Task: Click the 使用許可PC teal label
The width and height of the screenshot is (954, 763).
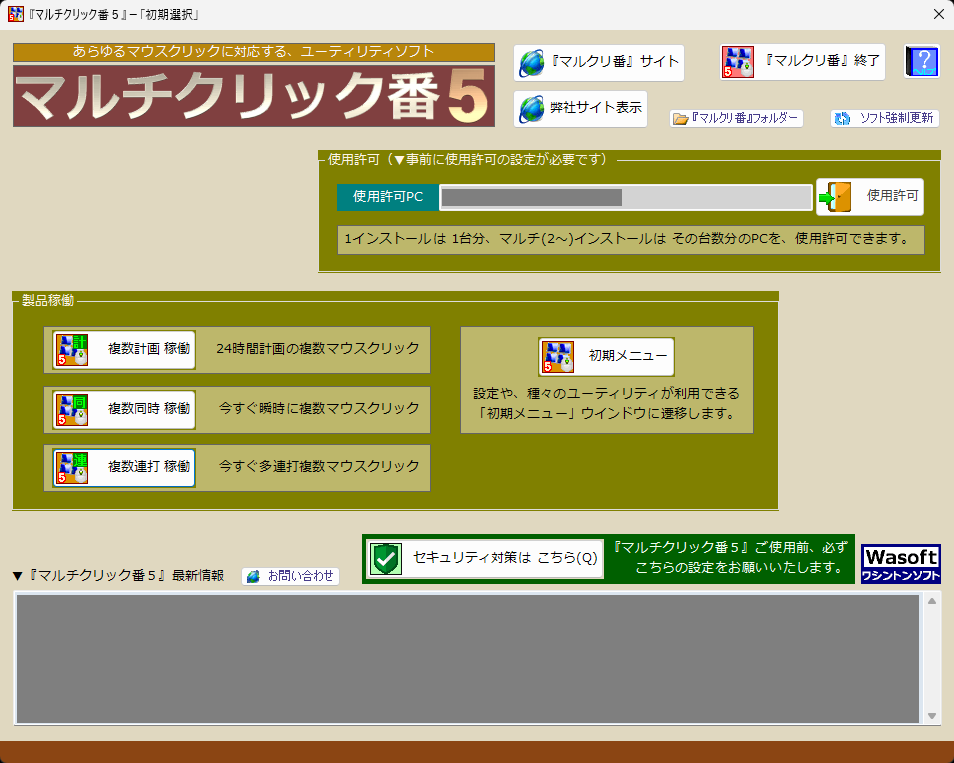Action: pos(388,197)
